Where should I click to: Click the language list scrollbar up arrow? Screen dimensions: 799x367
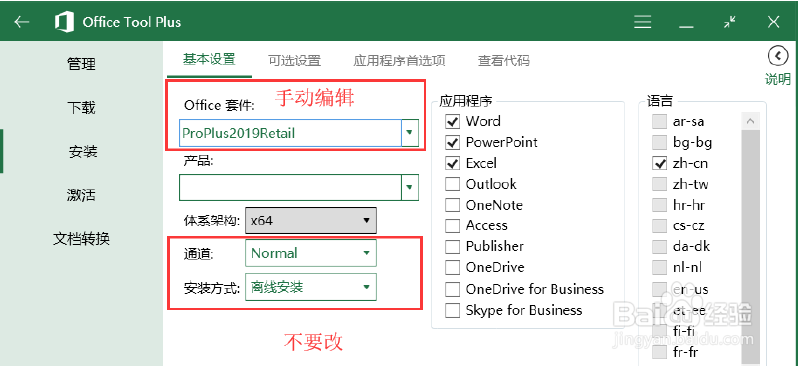[750, 121]
